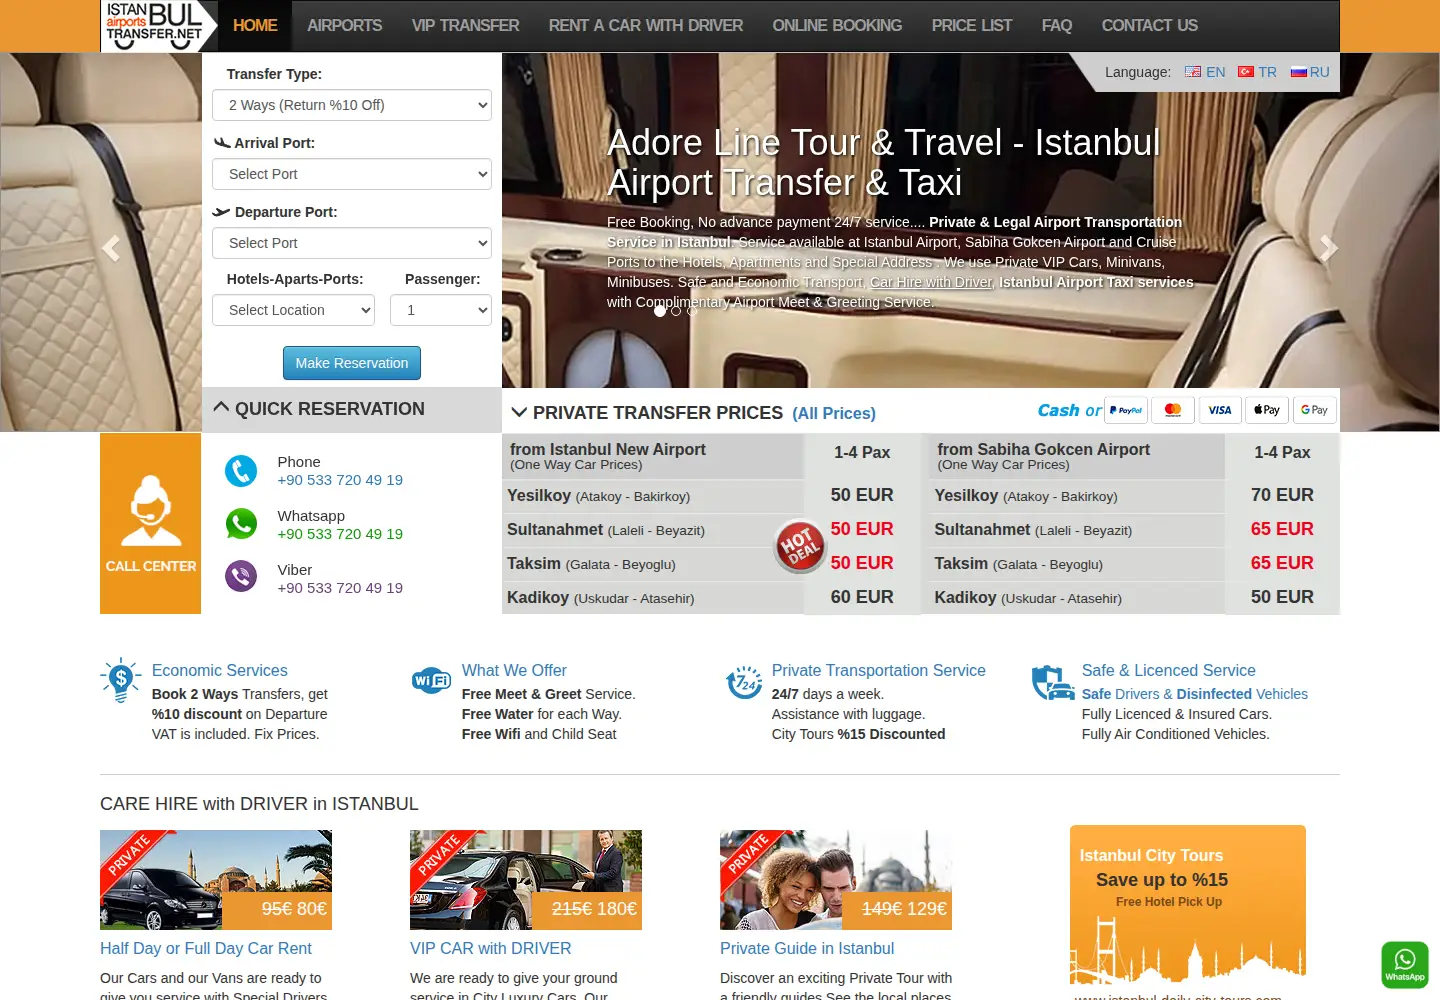Open RENT A CAR WITH DRIVER menu
Image resolution: width=1440 pixels, height=1000 pixels.
(646, 26)
